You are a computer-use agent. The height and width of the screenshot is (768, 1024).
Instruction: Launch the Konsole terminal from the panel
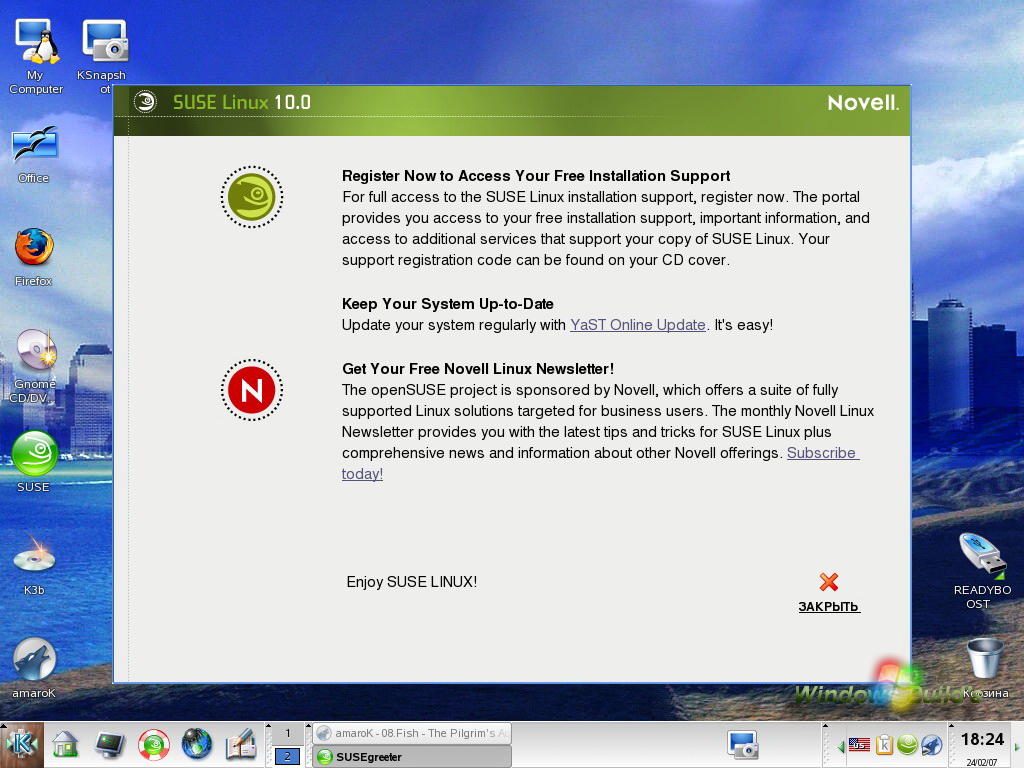click(x=109, y=744)
